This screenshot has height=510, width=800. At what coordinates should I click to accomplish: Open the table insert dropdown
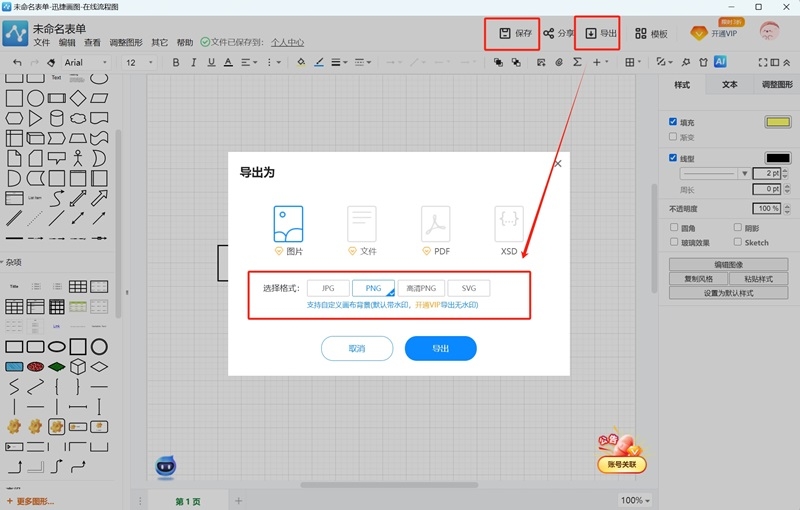[633, 62]
